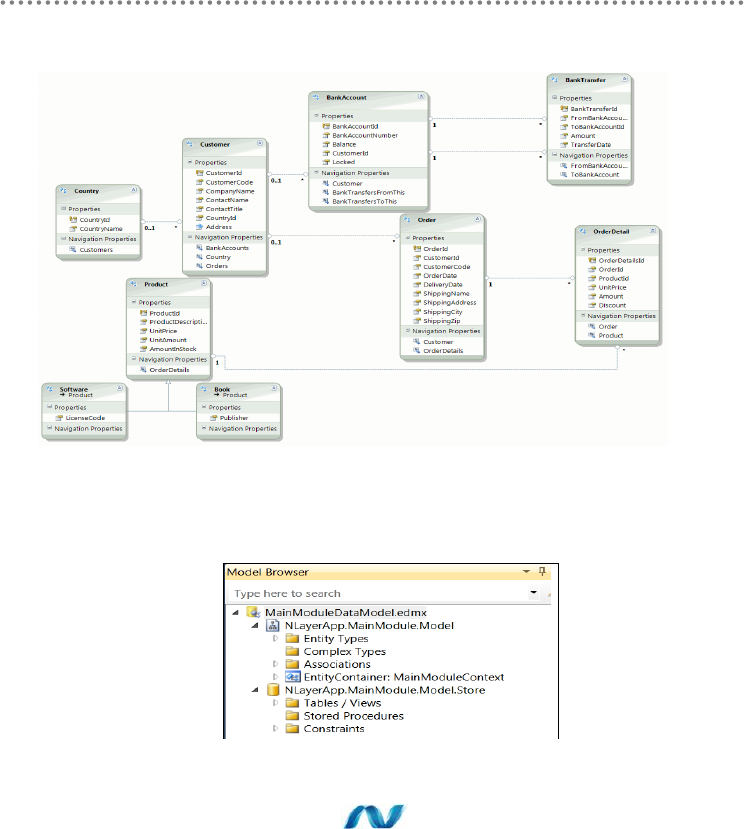Select the CountryName property in Country
Screen dimensions: 744x829
[x=101, y=229]
